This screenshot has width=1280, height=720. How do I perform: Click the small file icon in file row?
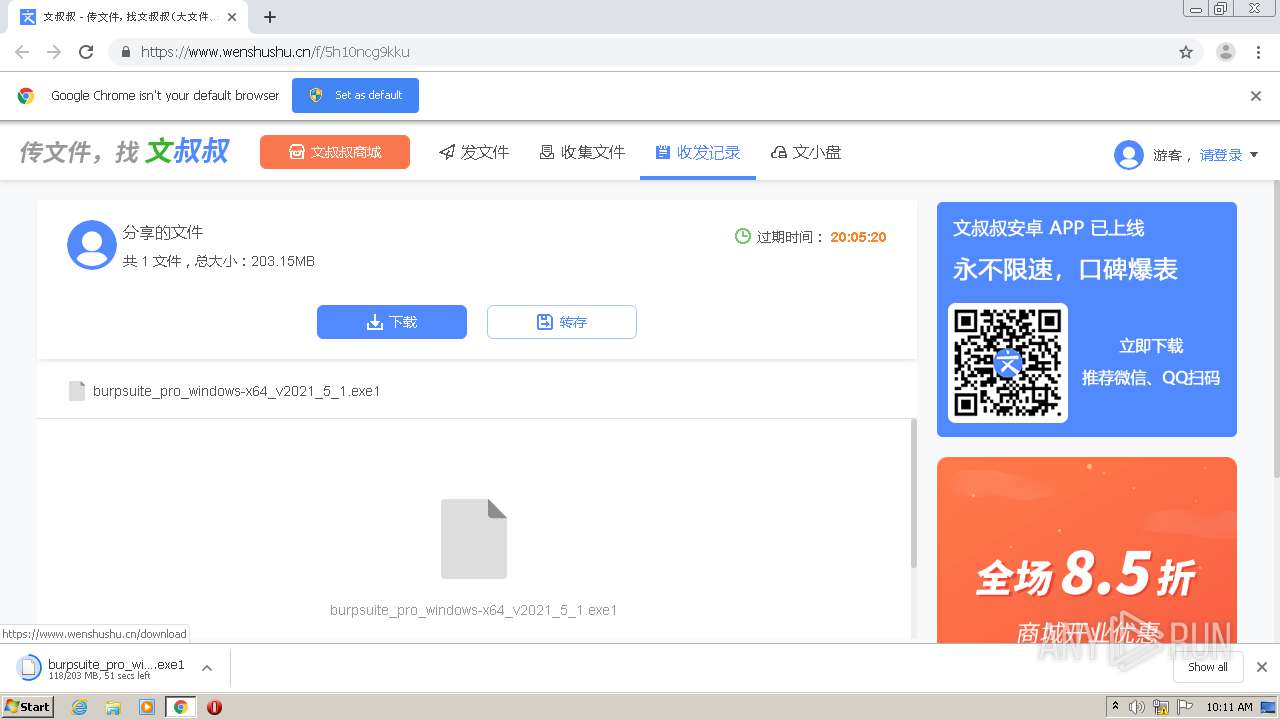pos(77,391)
